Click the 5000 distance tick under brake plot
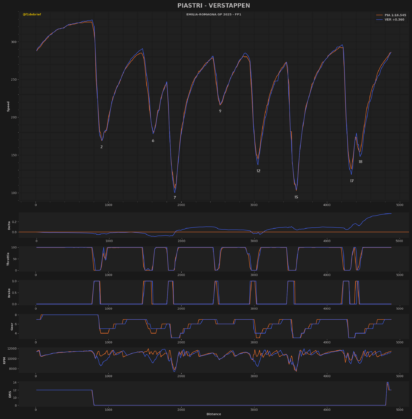412x419 pixels. pos(399,308)
